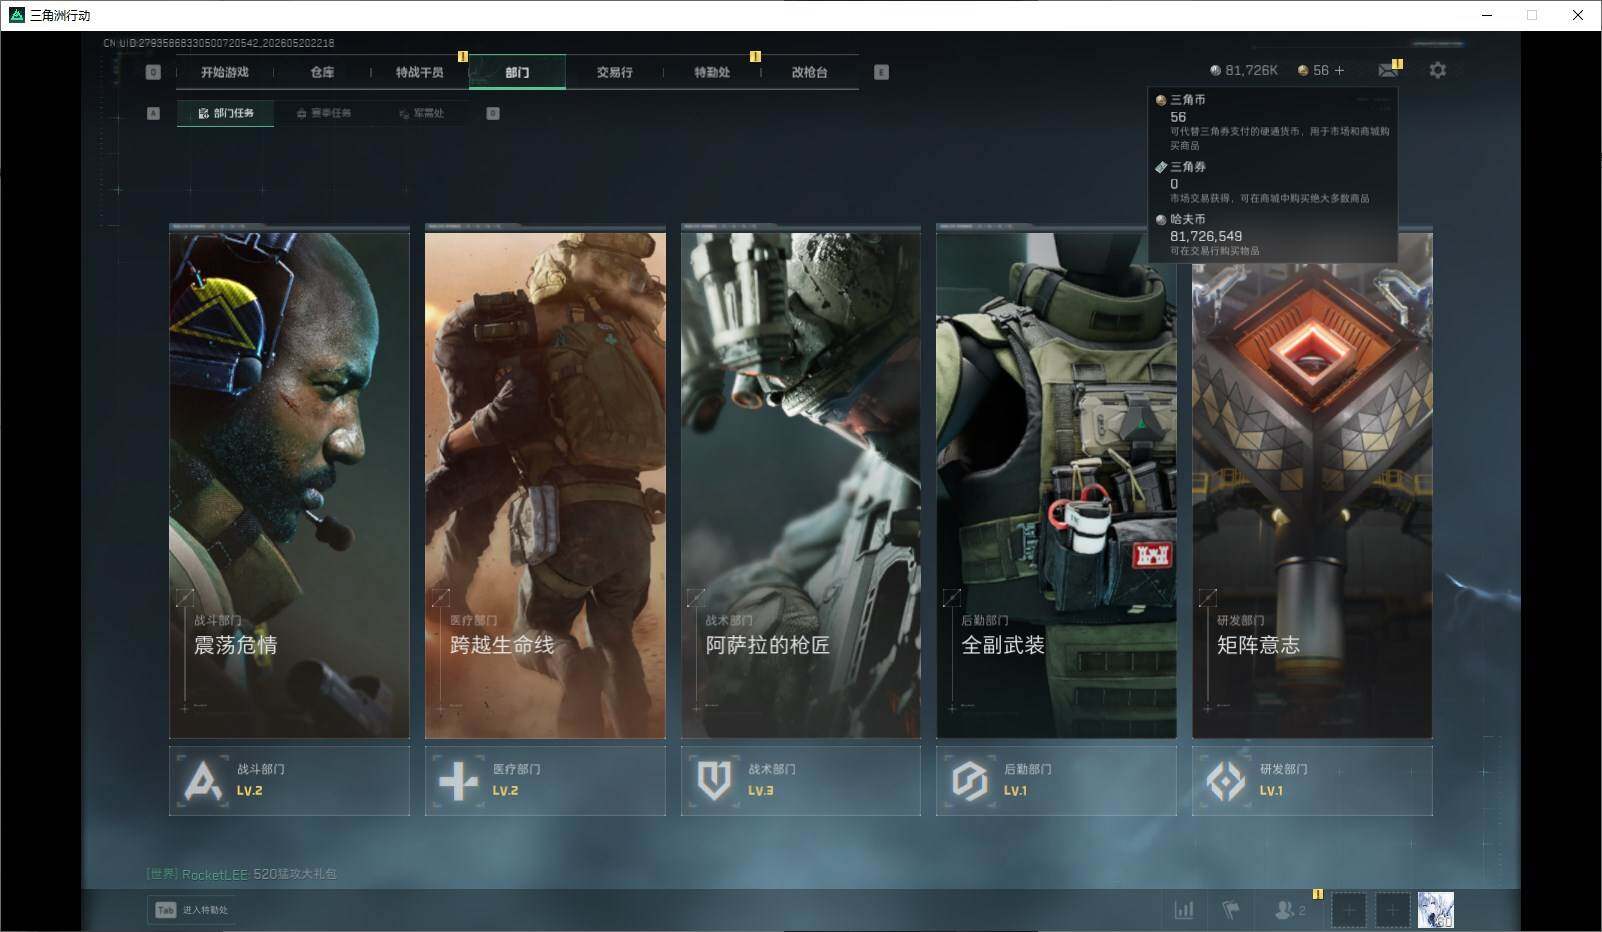Open the mail envelope icon
This screenshot has height=932, width=1602.
(1388, 70)
